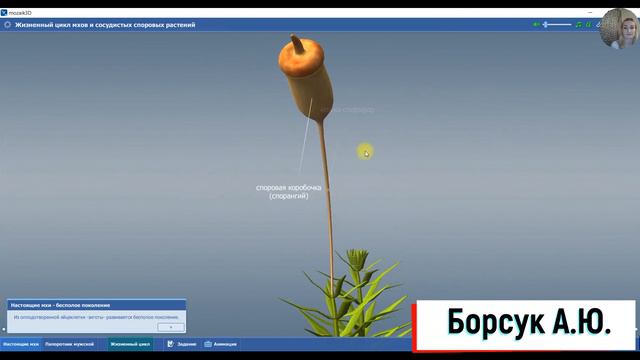Click the Задание checkmark icon

[x=171, y=344]
